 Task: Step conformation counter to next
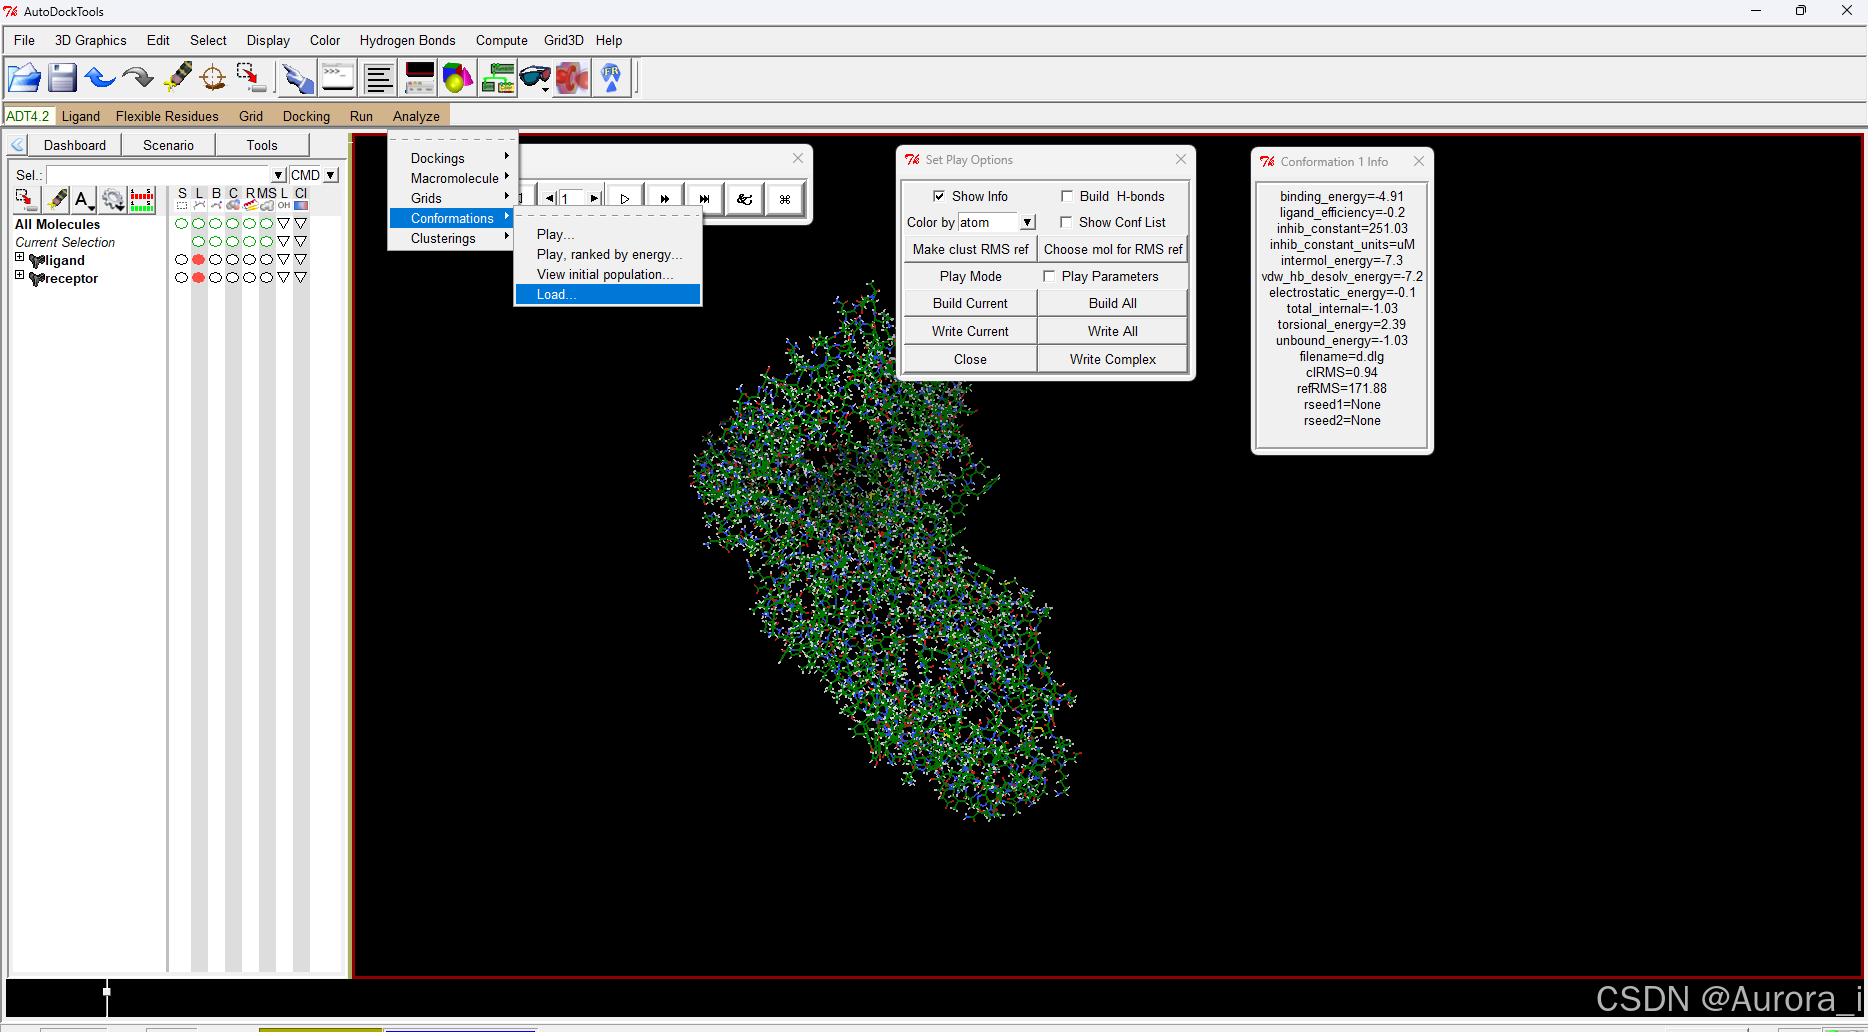pos(594,198)
